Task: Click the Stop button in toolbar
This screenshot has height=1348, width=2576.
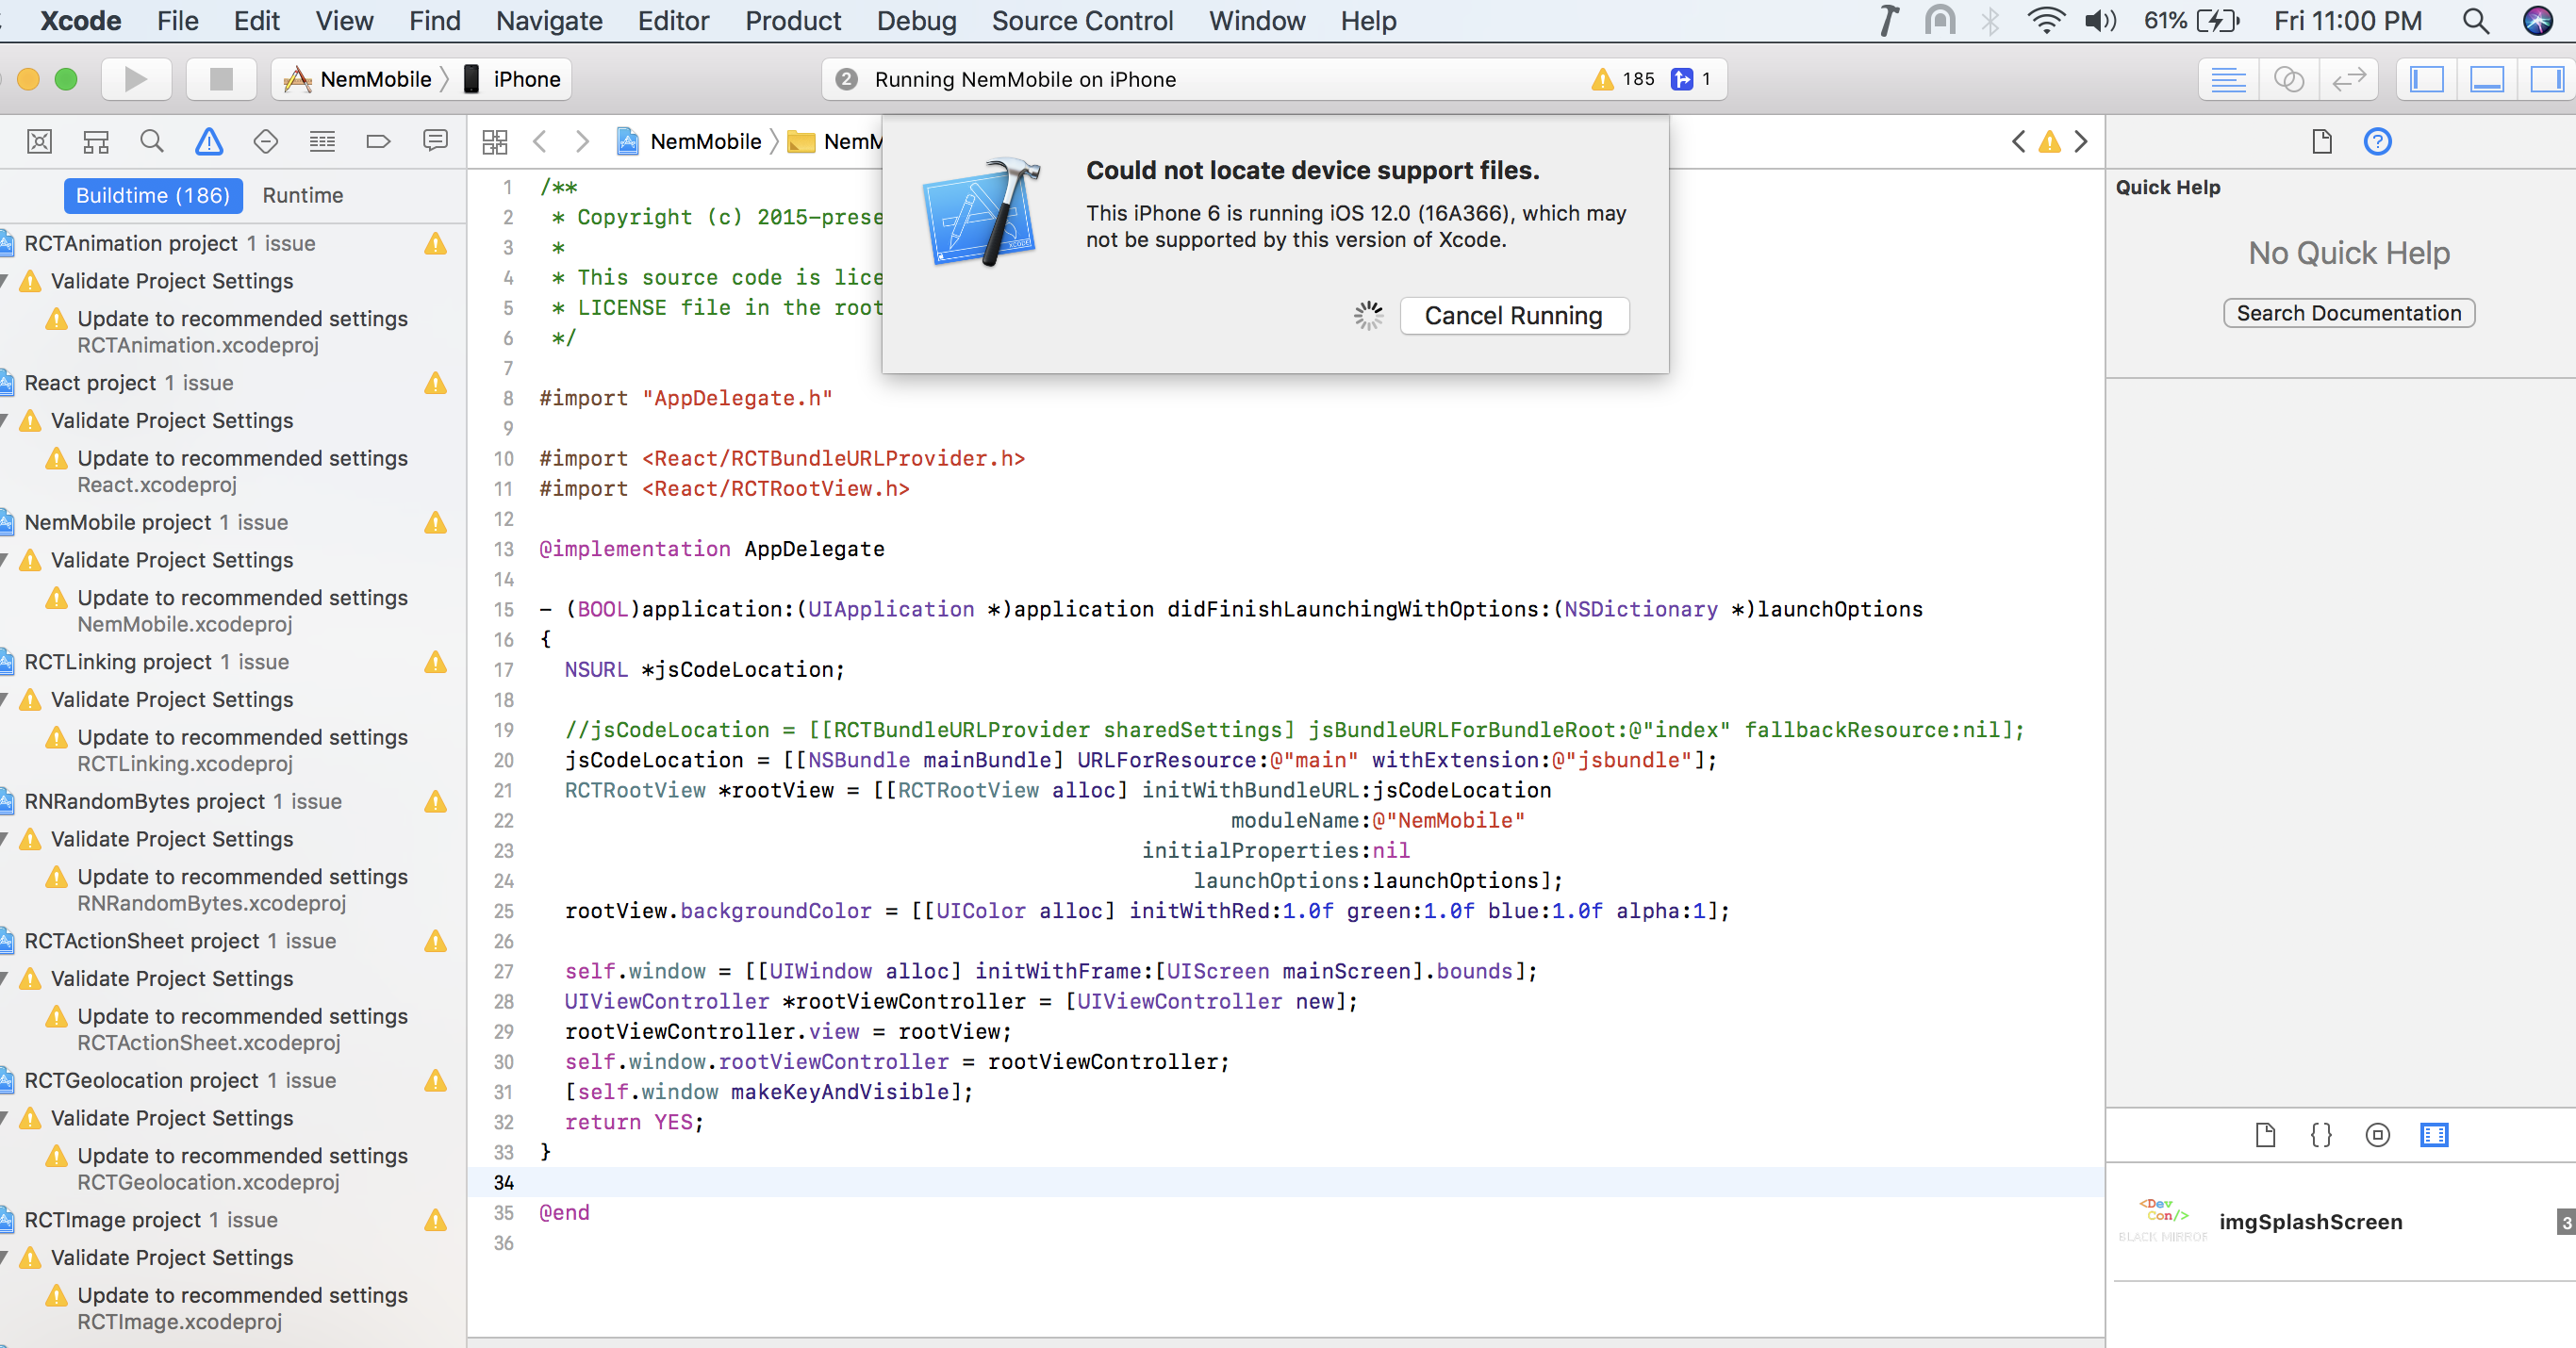Action: coord(221,79)
